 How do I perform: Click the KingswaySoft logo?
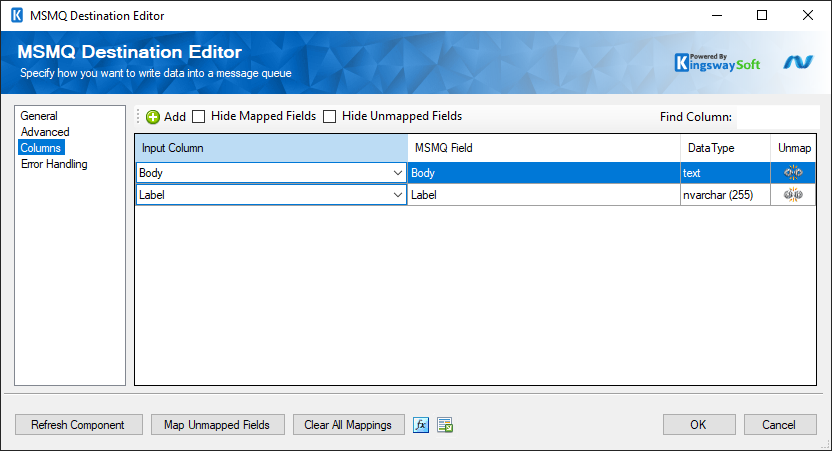point(717,63)
